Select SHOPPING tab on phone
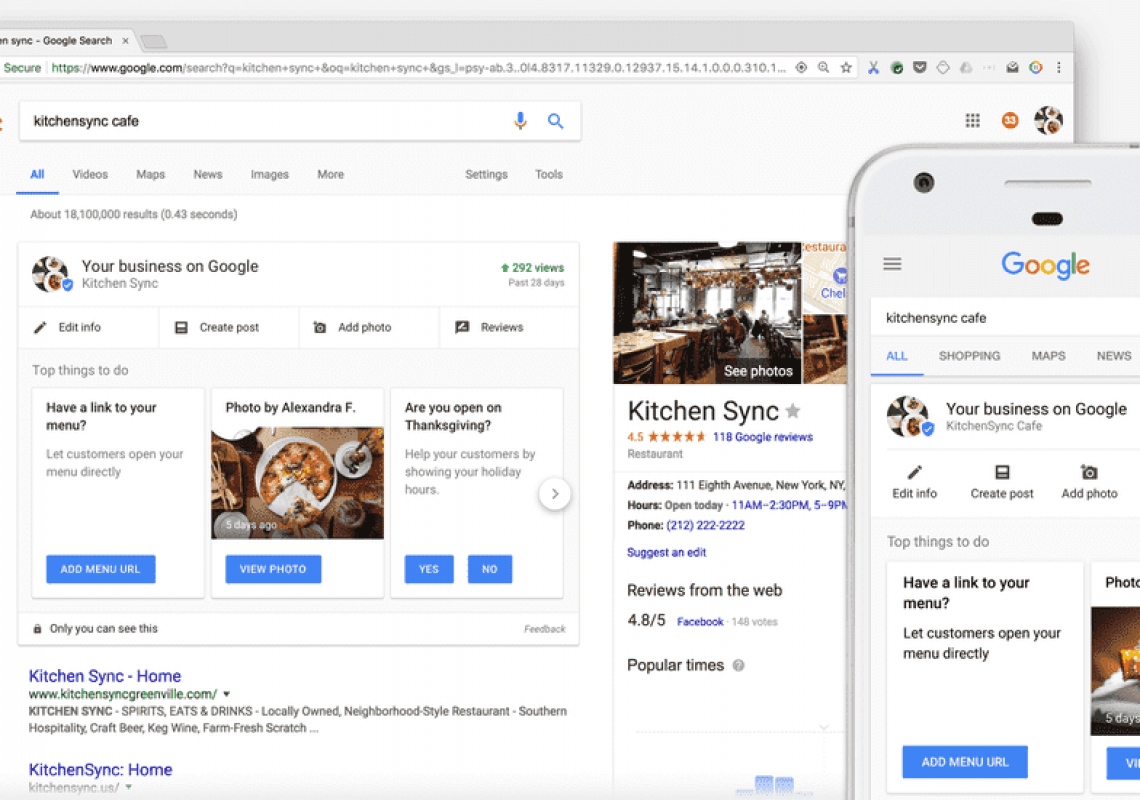Viewport: 1140px width, 800px height. (969, 356)
